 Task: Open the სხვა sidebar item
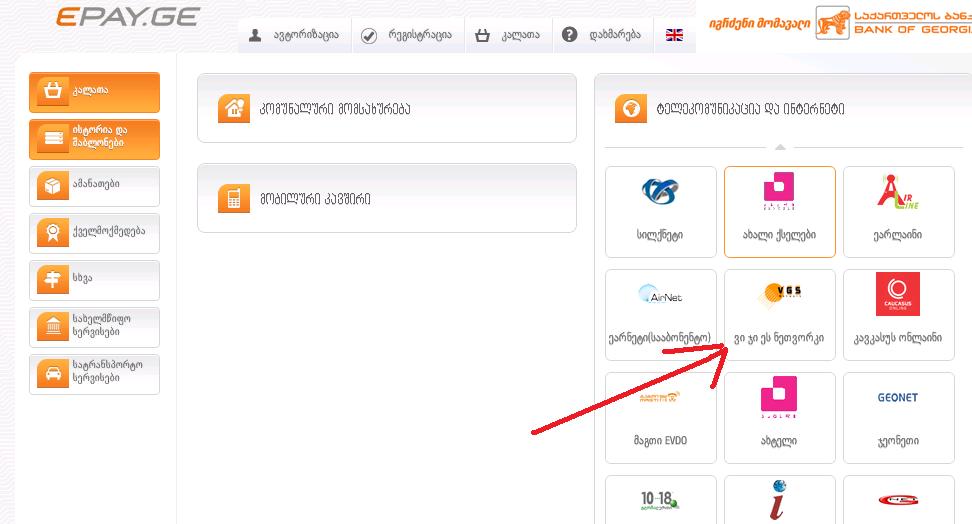(94, 280)
